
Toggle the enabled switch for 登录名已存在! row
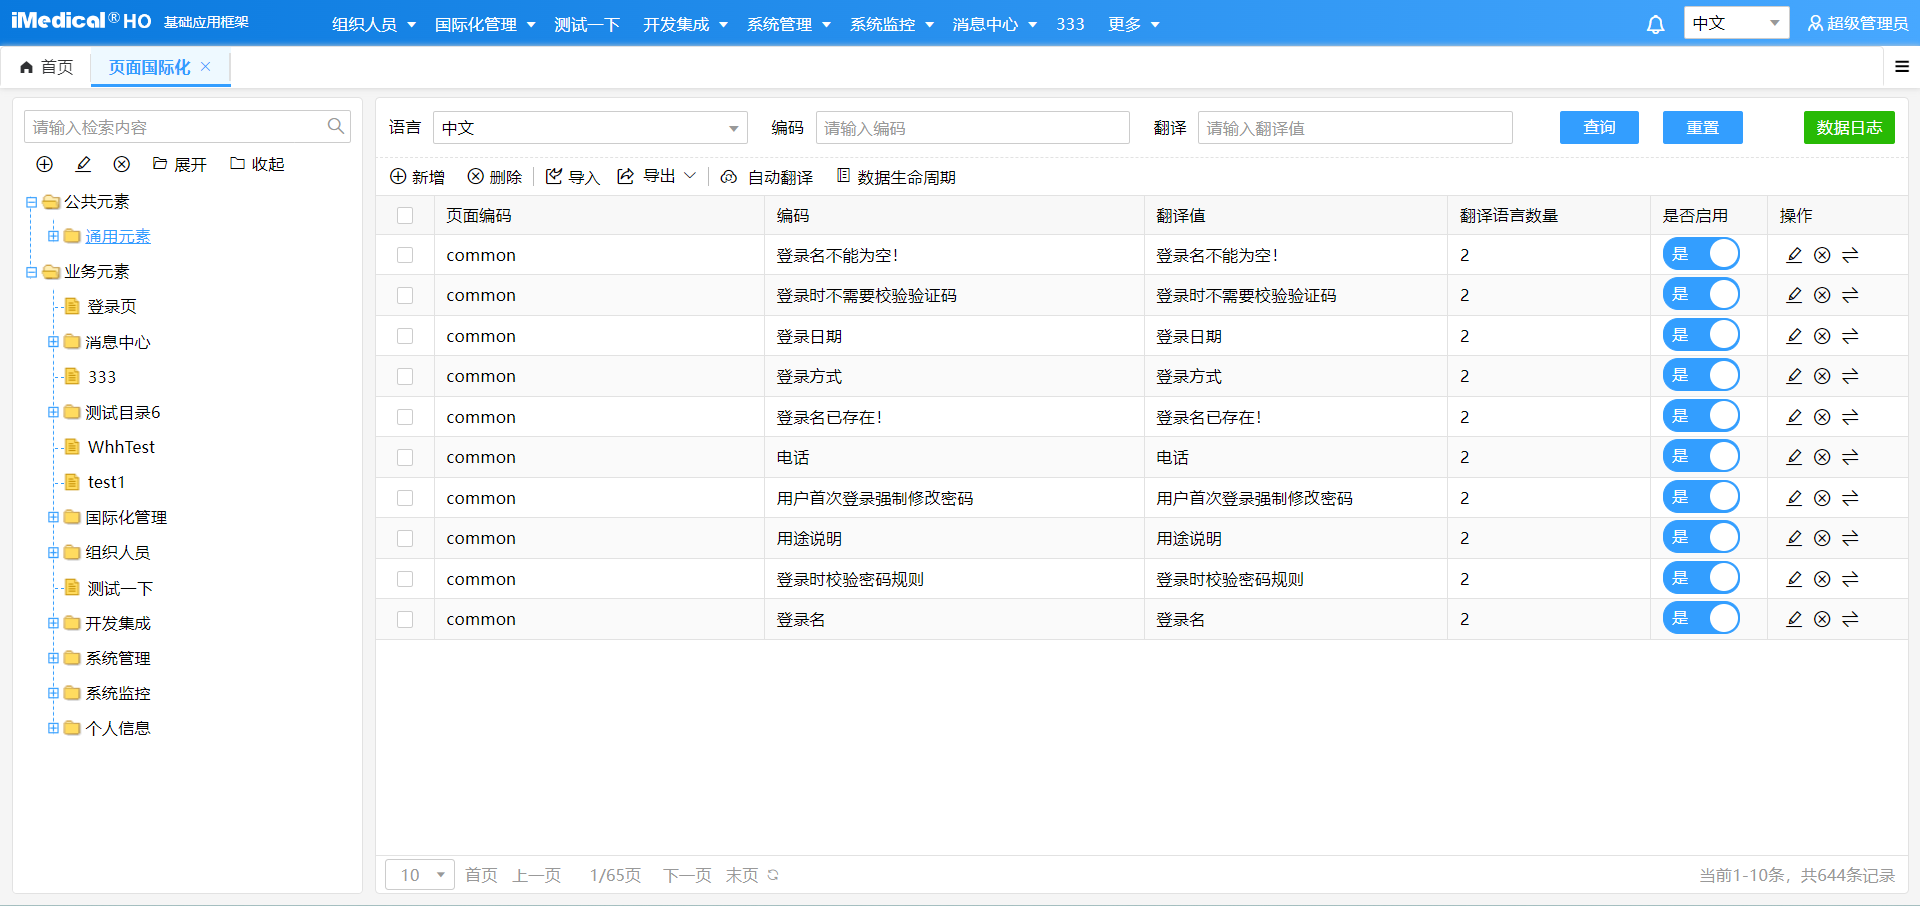click(x=1701, y=416)
